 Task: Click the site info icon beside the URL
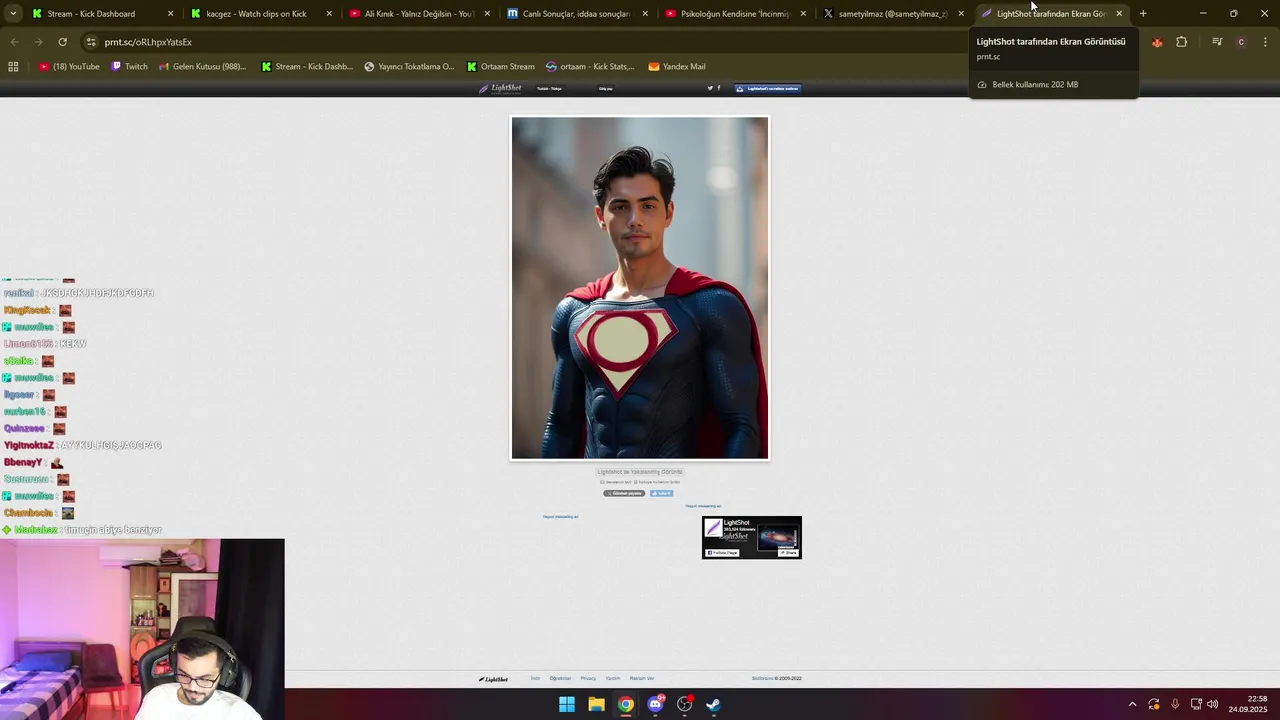90,42
